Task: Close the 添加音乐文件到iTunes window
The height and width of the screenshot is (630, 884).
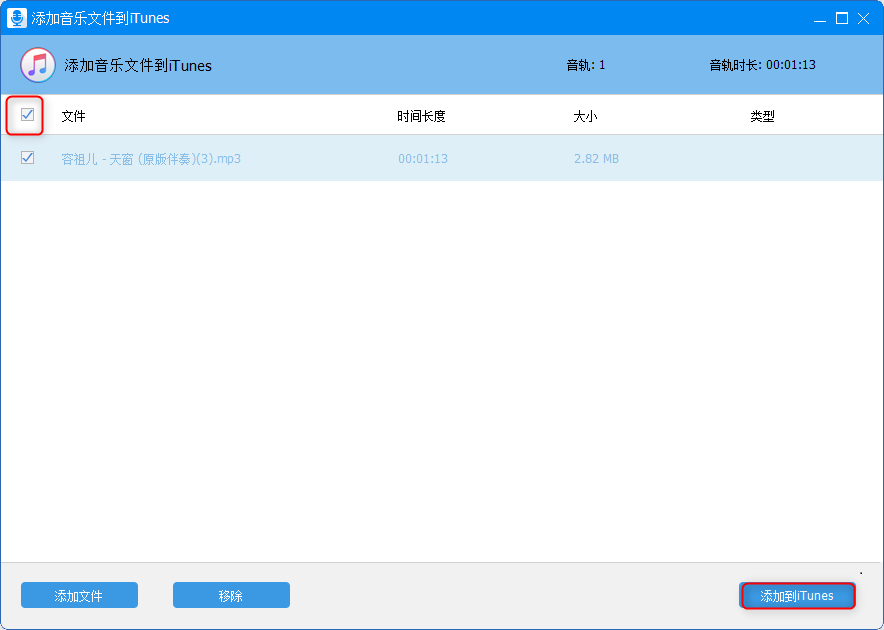Action: pos(863,19)
